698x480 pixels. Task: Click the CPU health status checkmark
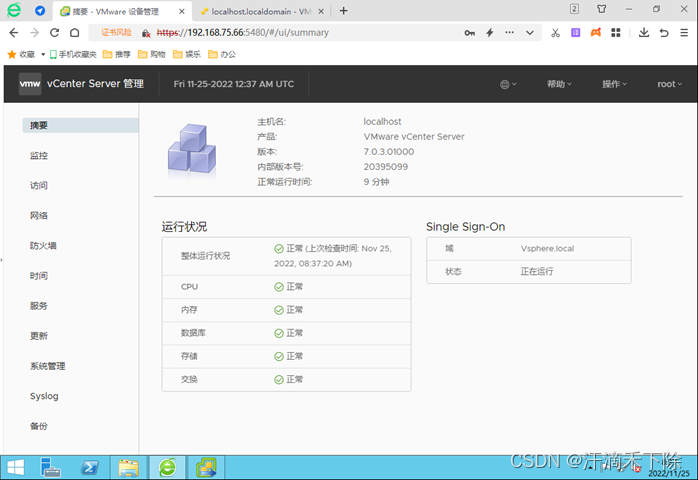[x=279, y=287]
